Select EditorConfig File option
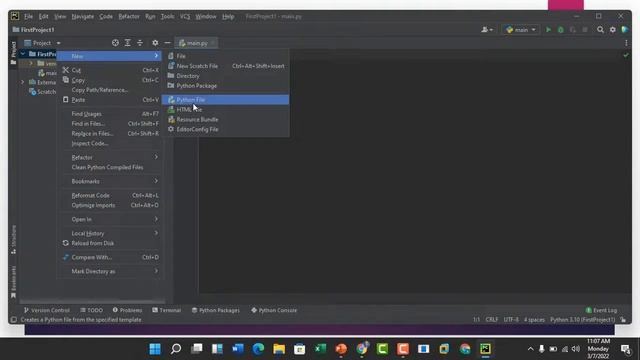640x360 pixels. pyautogui.click(x=225, y=129)
